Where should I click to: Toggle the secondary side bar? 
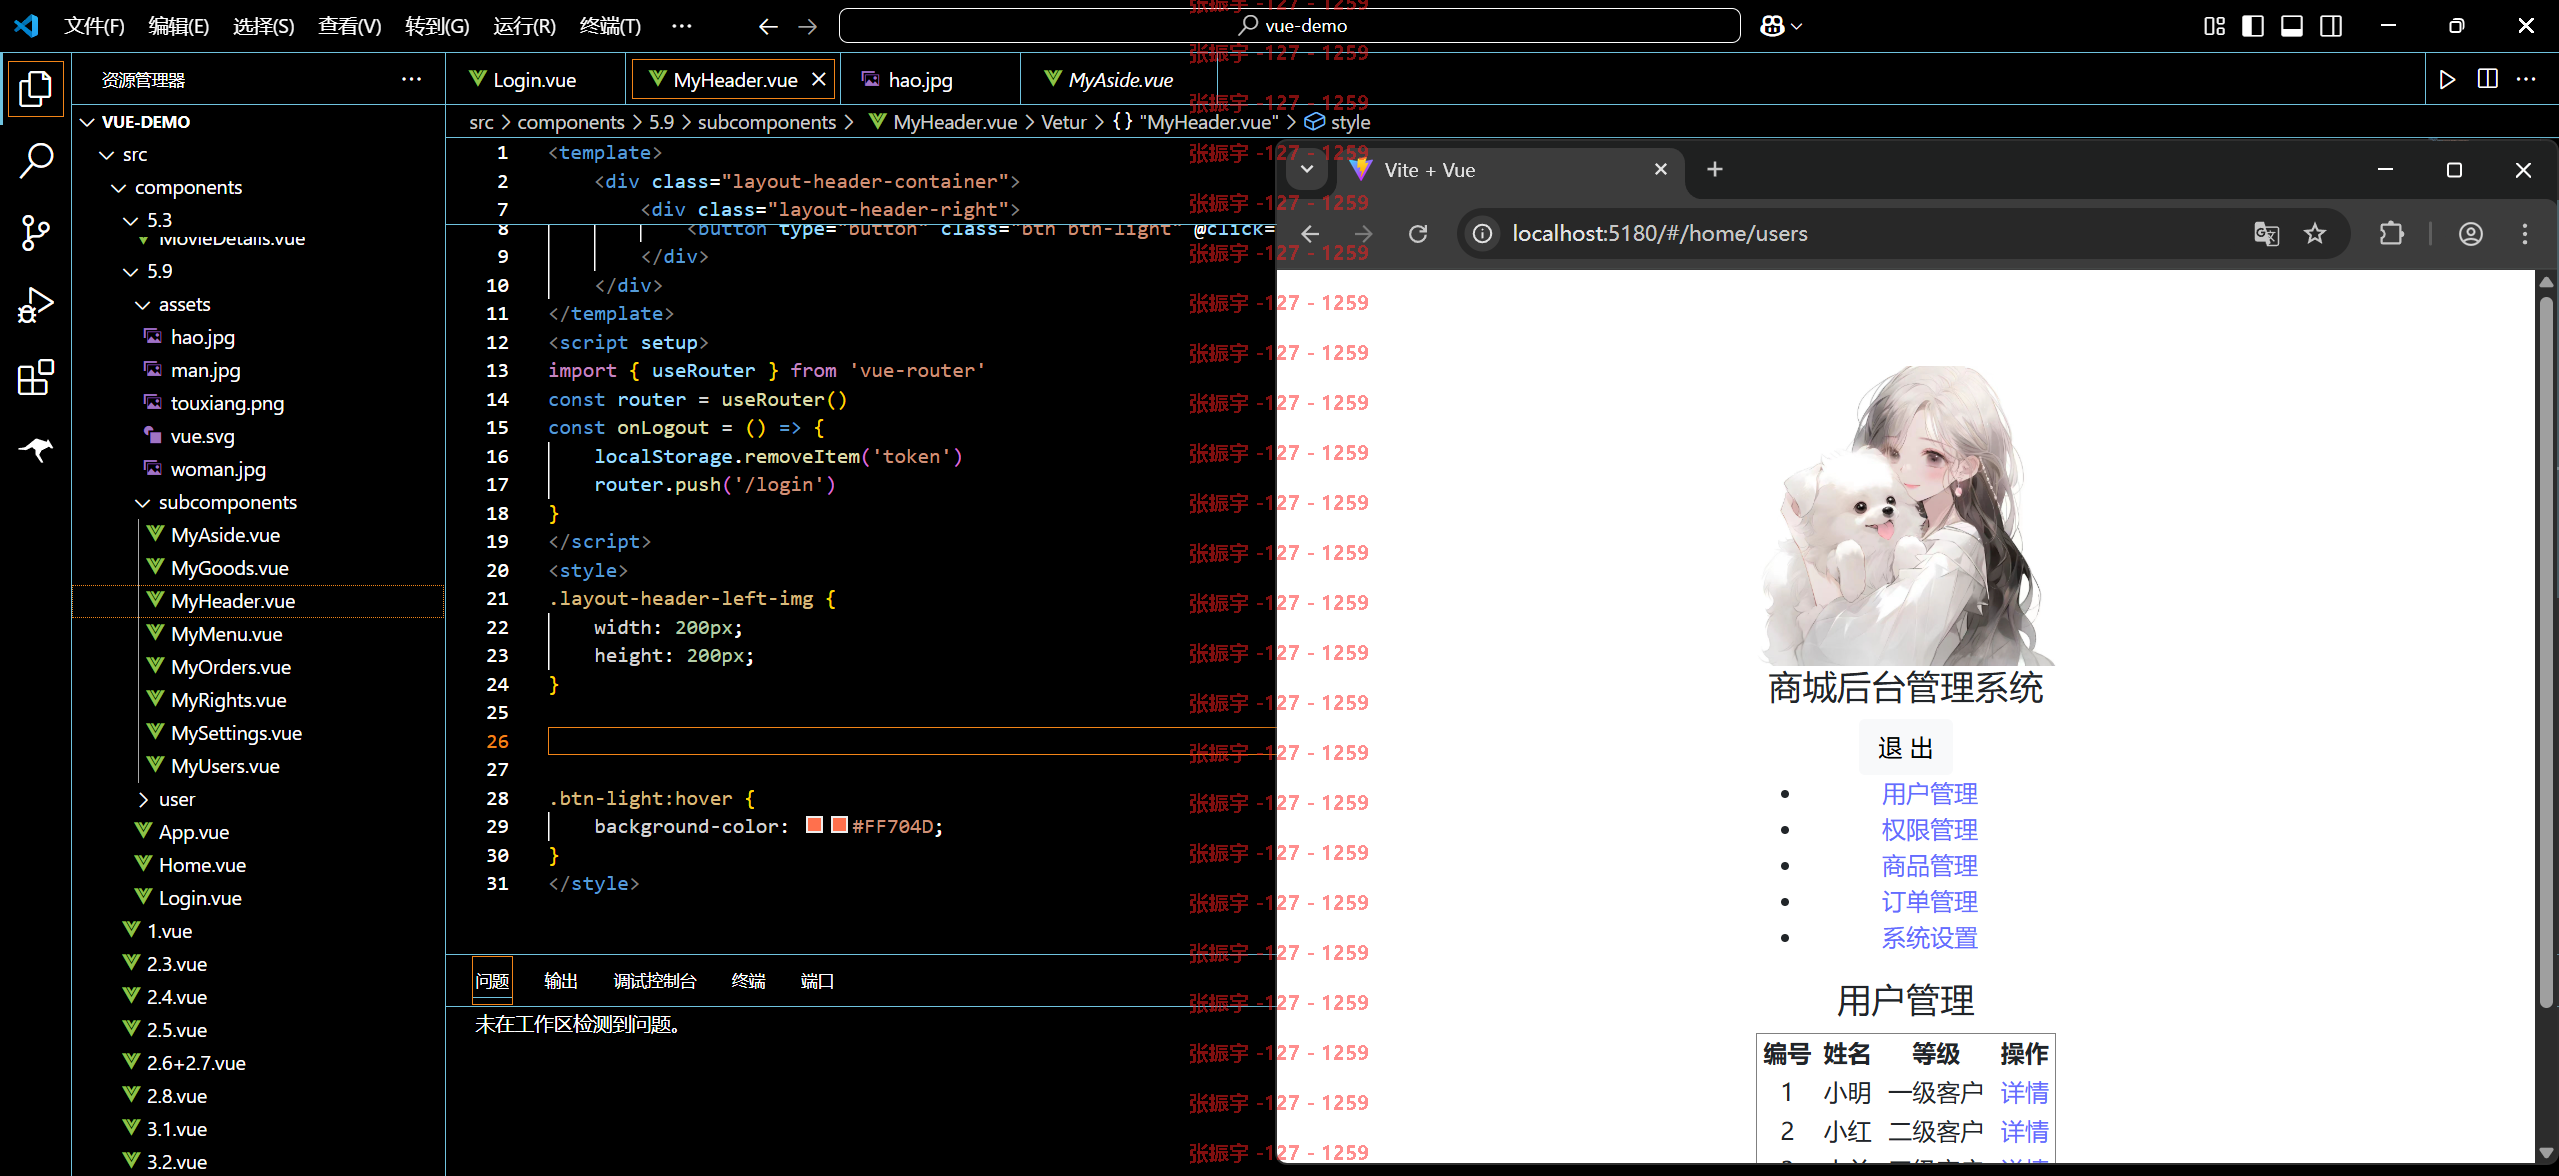(x=2331, y=26)
